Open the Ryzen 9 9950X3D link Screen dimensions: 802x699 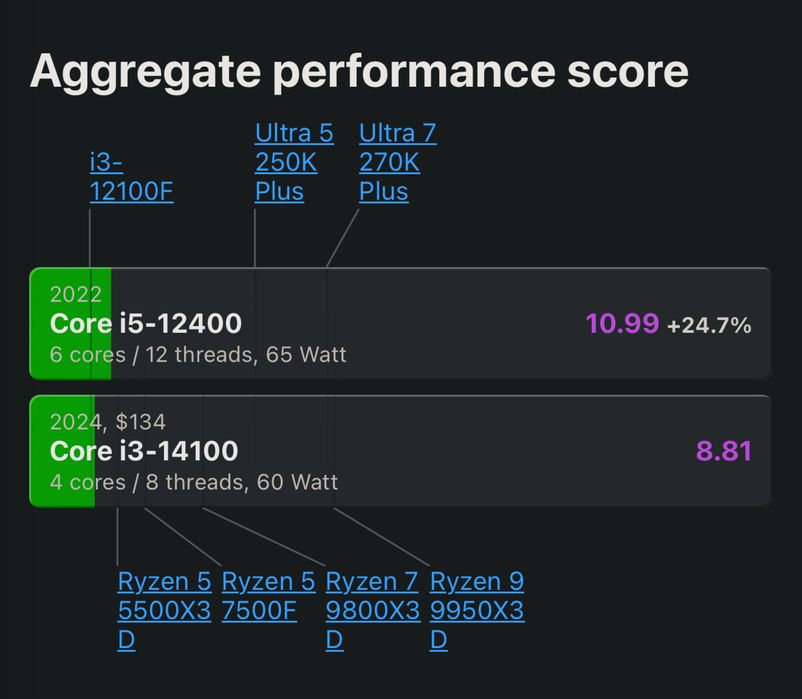tap(477, 610)
